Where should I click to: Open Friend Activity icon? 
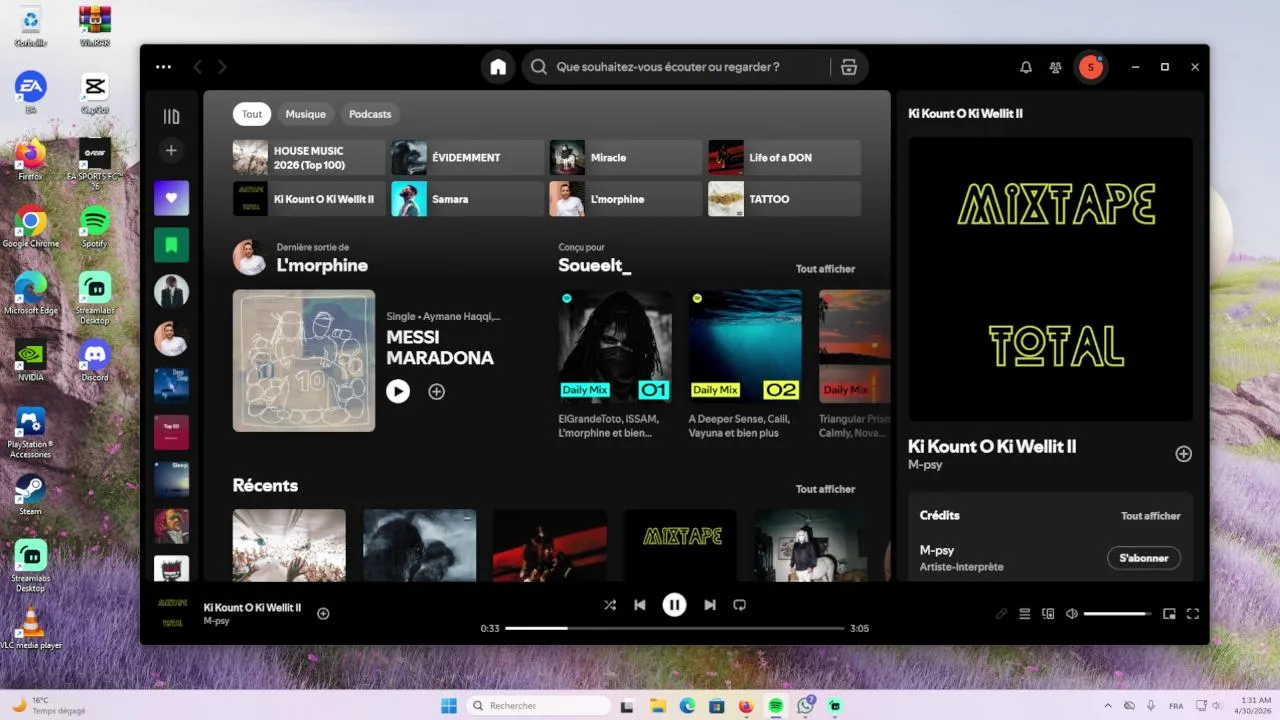[x=1055, y=67]
